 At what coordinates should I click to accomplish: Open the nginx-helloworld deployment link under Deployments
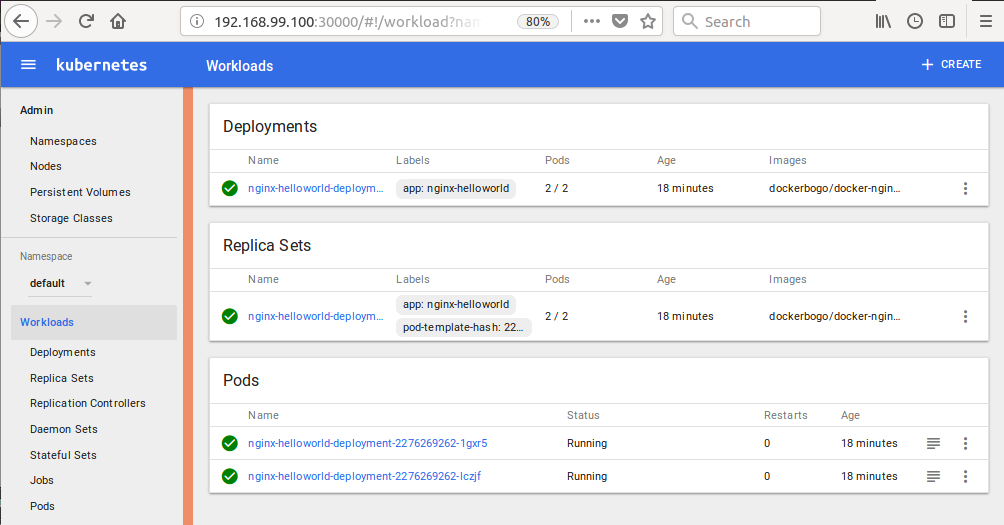click(316, 188)
